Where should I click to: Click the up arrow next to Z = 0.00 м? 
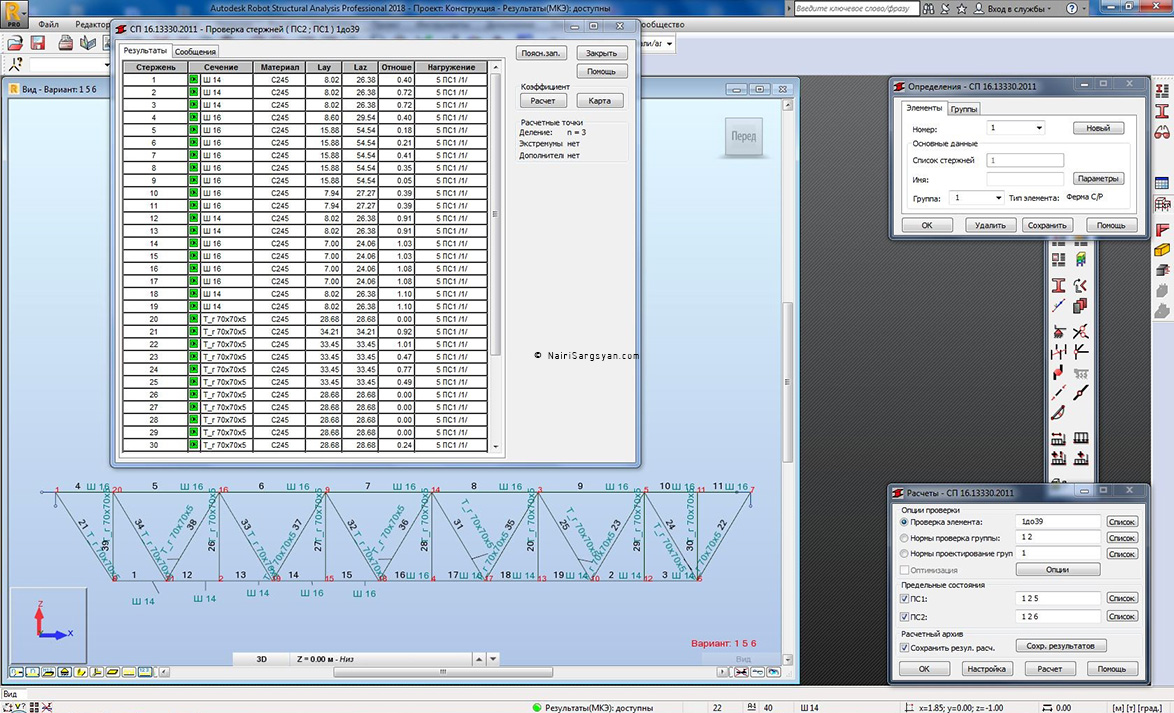(479, 659)
